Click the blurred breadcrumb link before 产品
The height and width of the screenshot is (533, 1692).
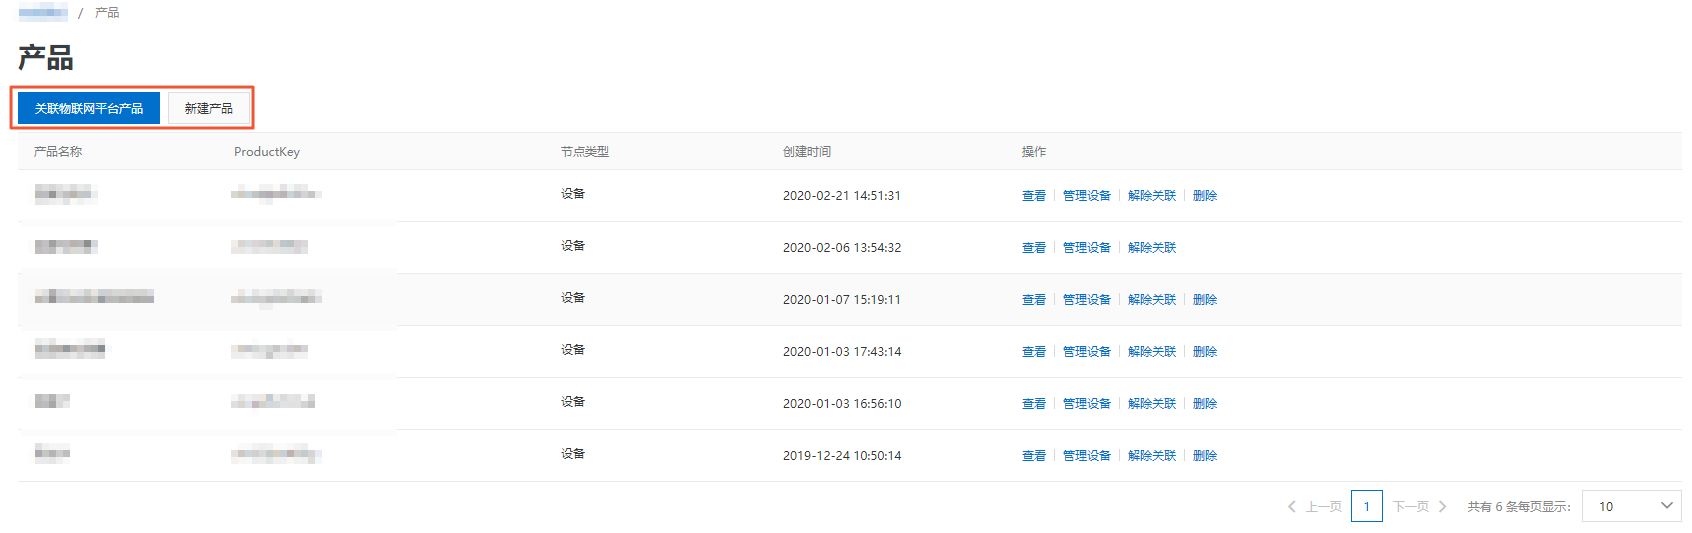tap(43, 12)
